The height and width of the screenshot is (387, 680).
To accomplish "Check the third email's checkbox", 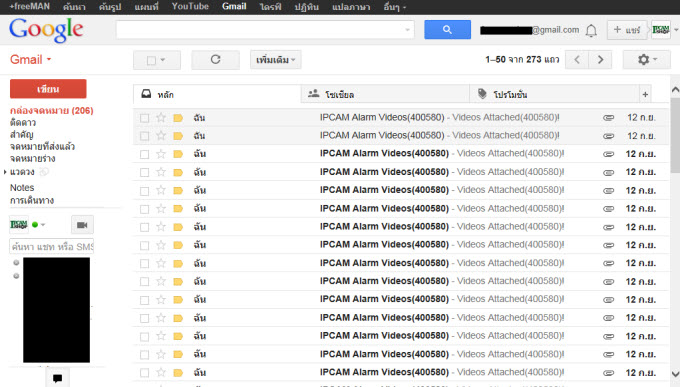I will click(x=144, y=154).
